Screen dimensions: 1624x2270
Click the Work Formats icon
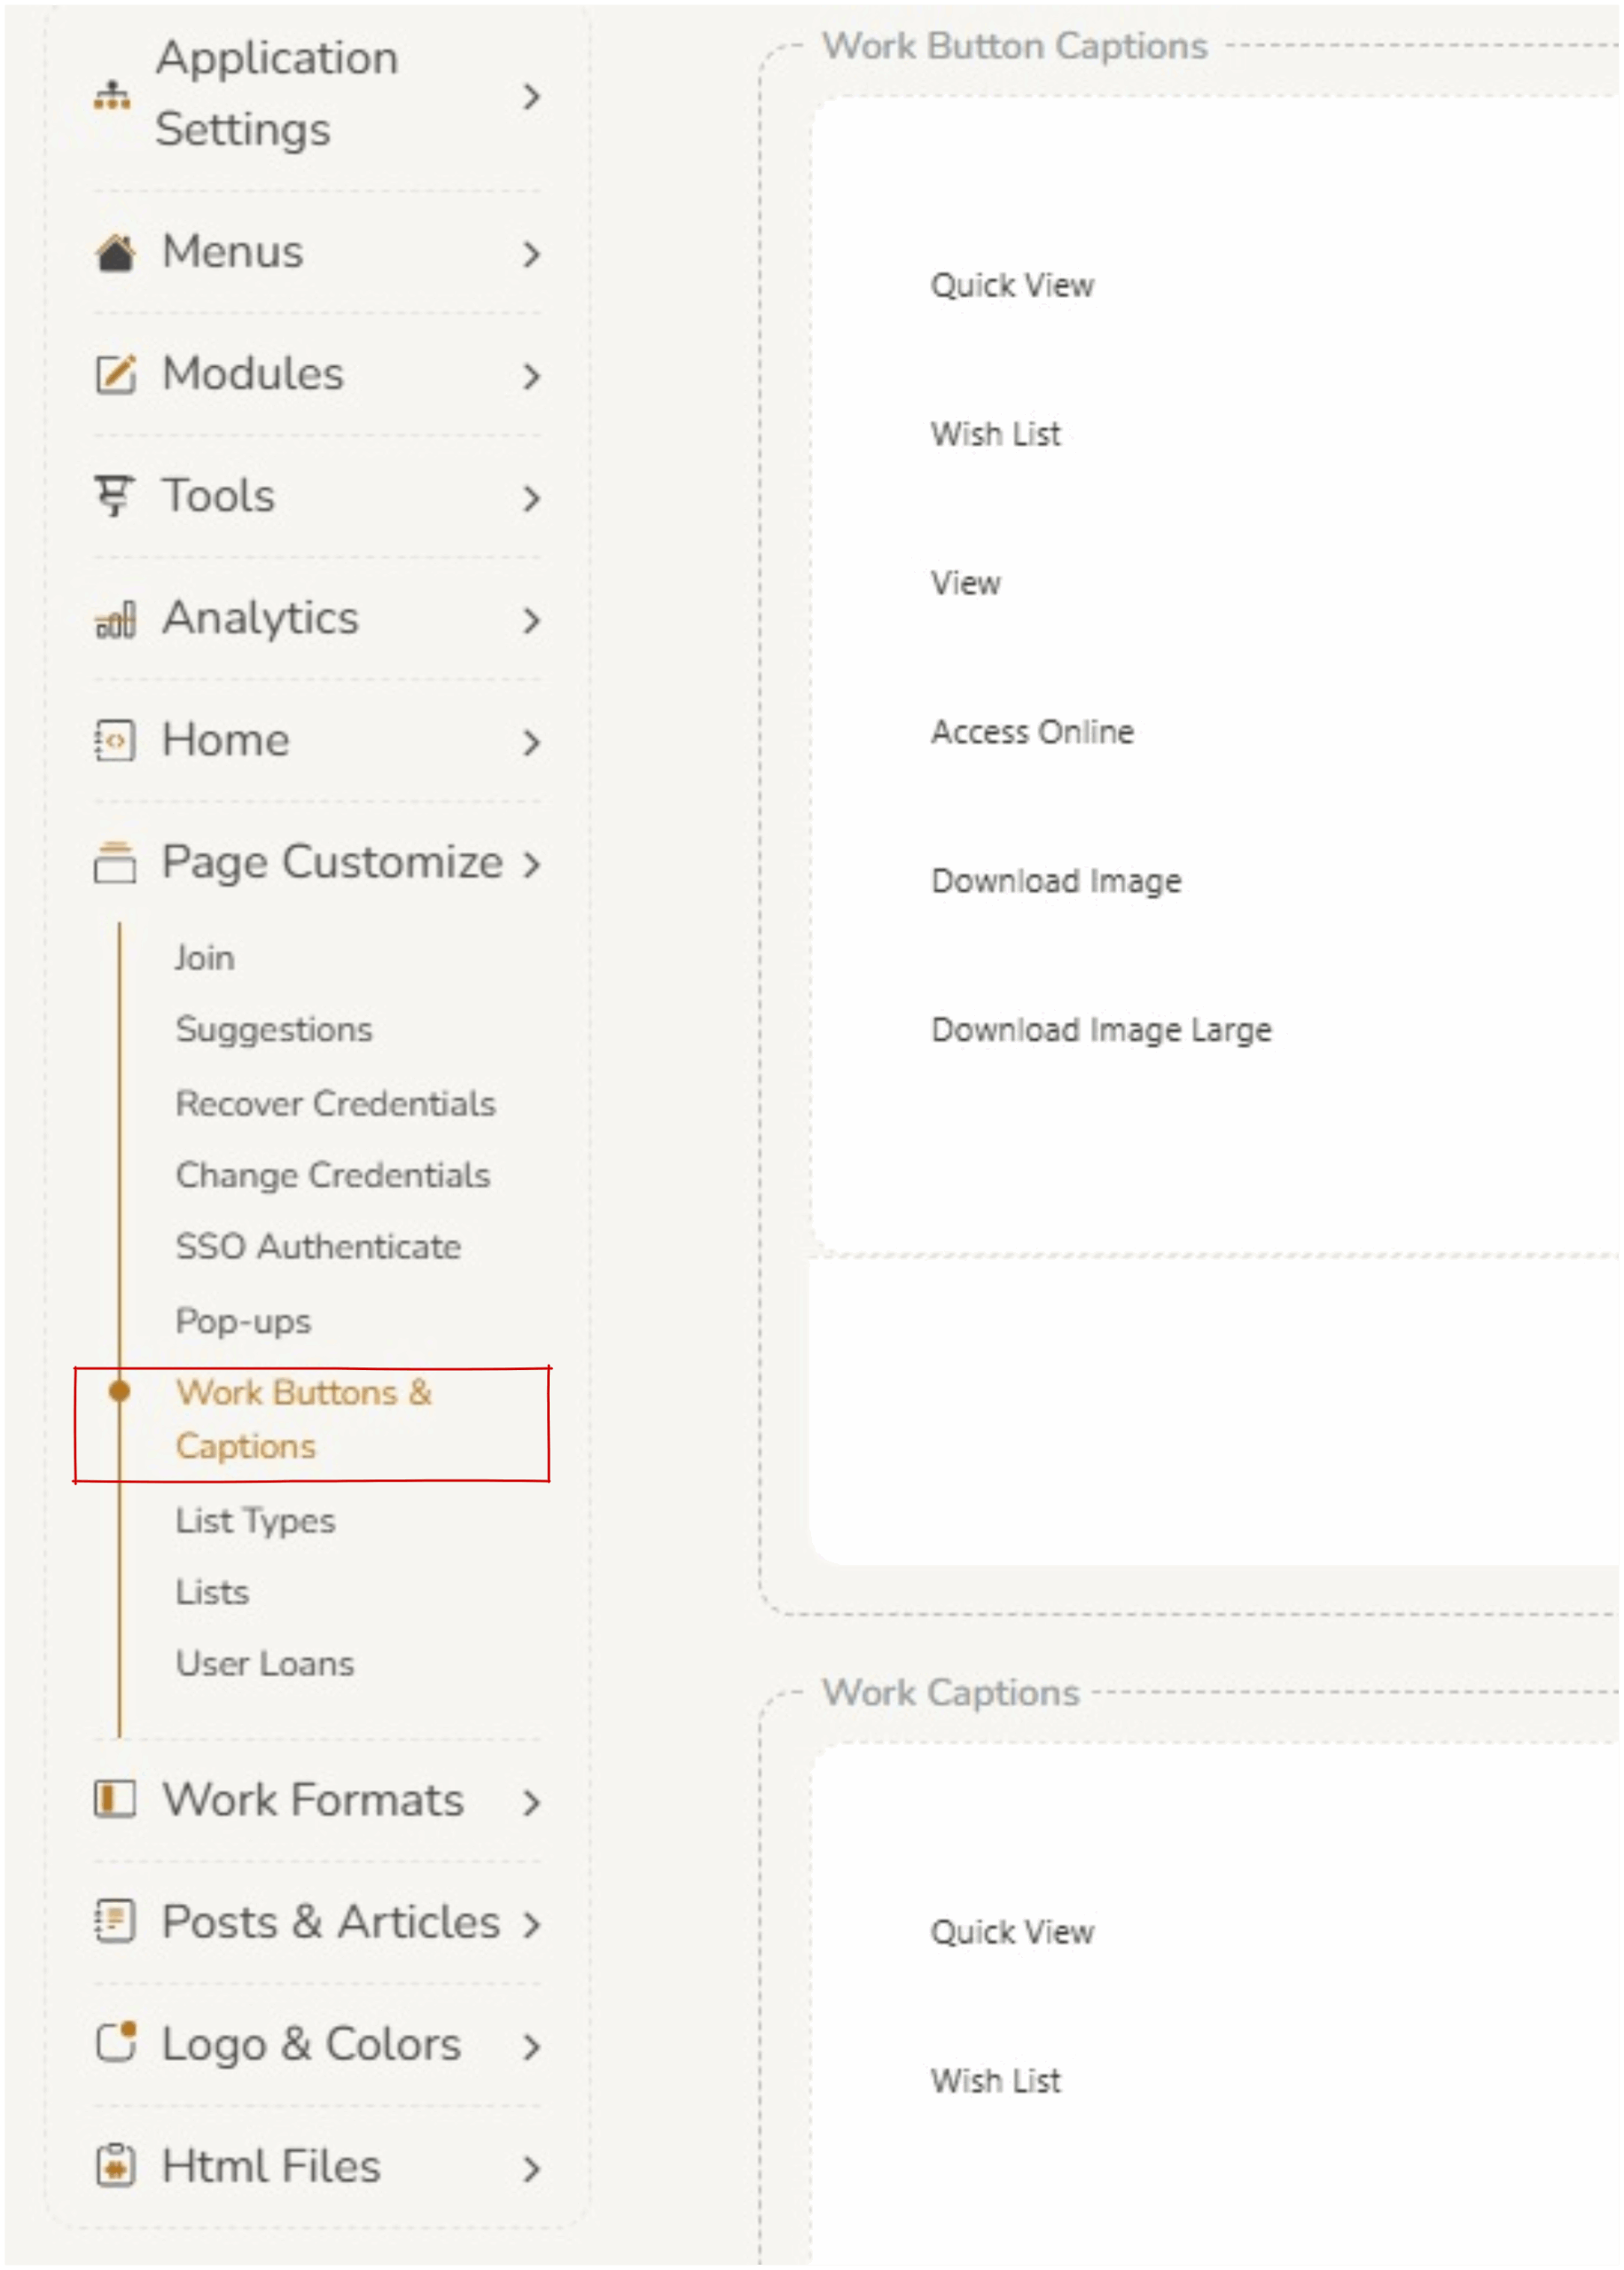pyautogui.click(x=115, y=1800)
